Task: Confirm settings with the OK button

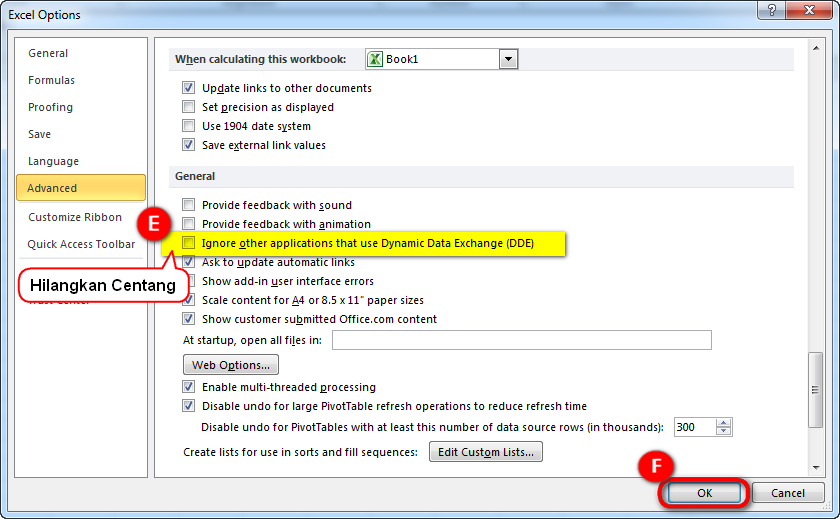Action: [x=704, y=493]
